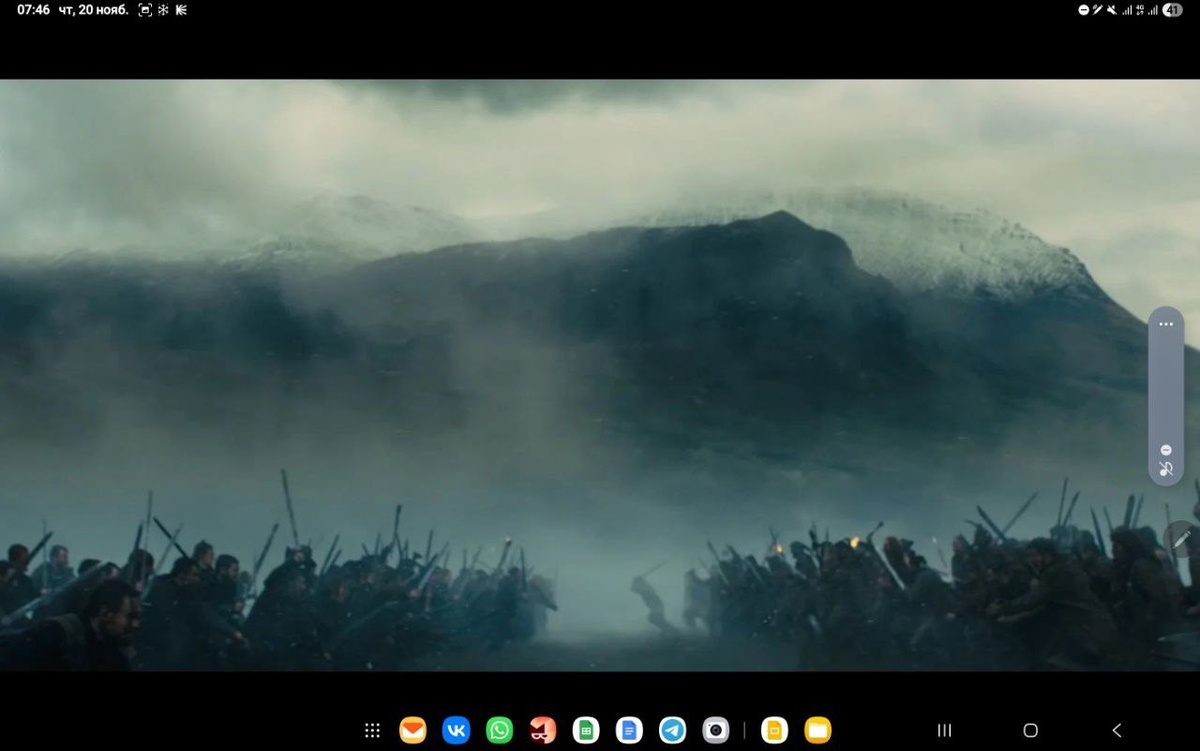The width and height of the screenshot is (1200, 751).
Task: Tap the date чт, 20 нояб.
Action: tap(94, 10)
